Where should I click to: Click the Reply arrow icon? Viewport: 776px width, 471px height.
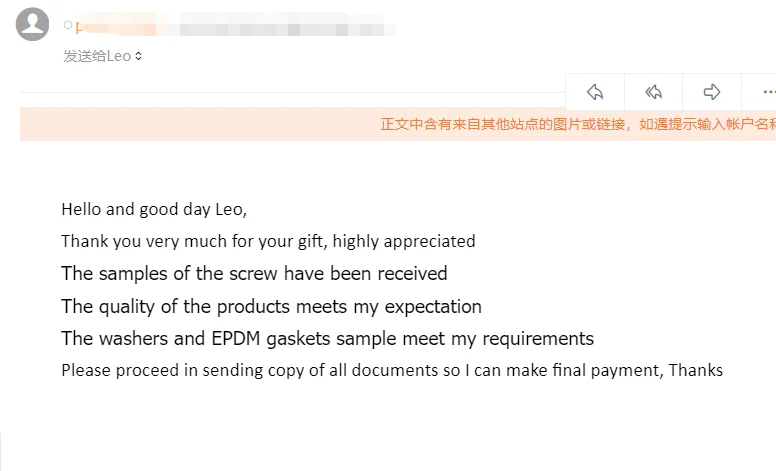pyautogui.click(x=595, y=92)
